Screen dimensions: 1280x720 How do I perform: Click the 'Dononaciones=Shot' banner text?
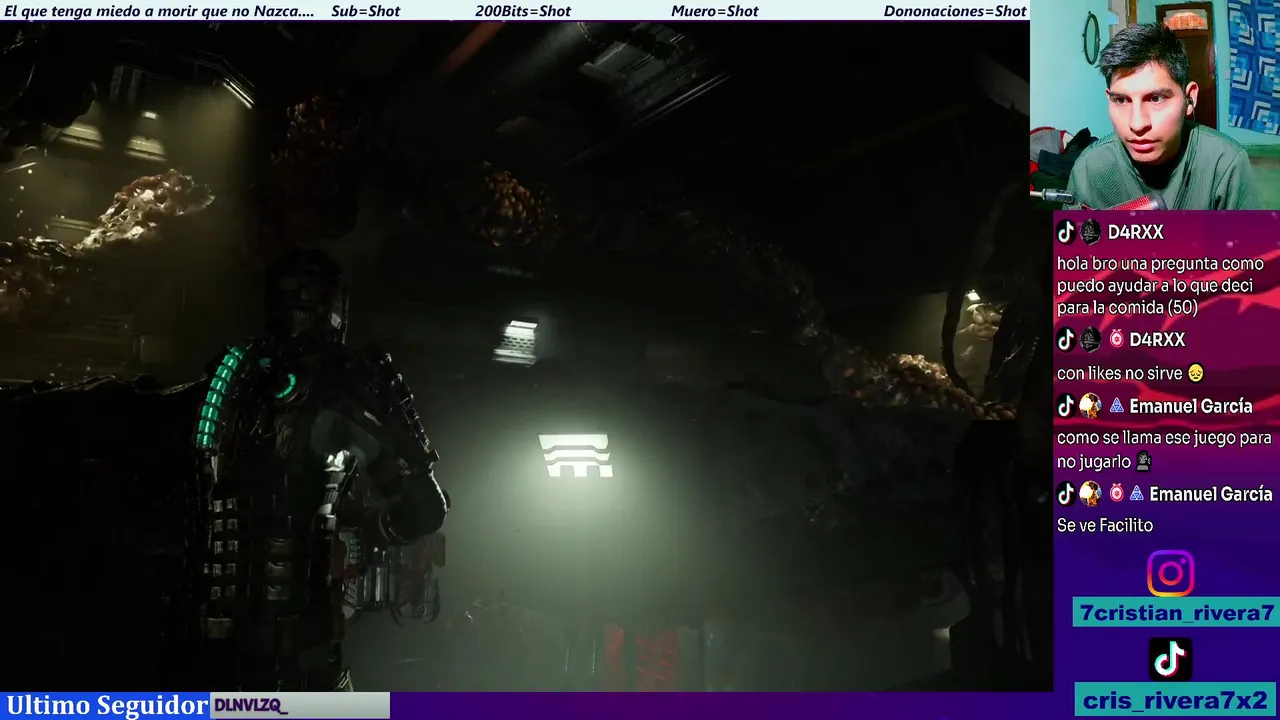[x=955, y=11]
